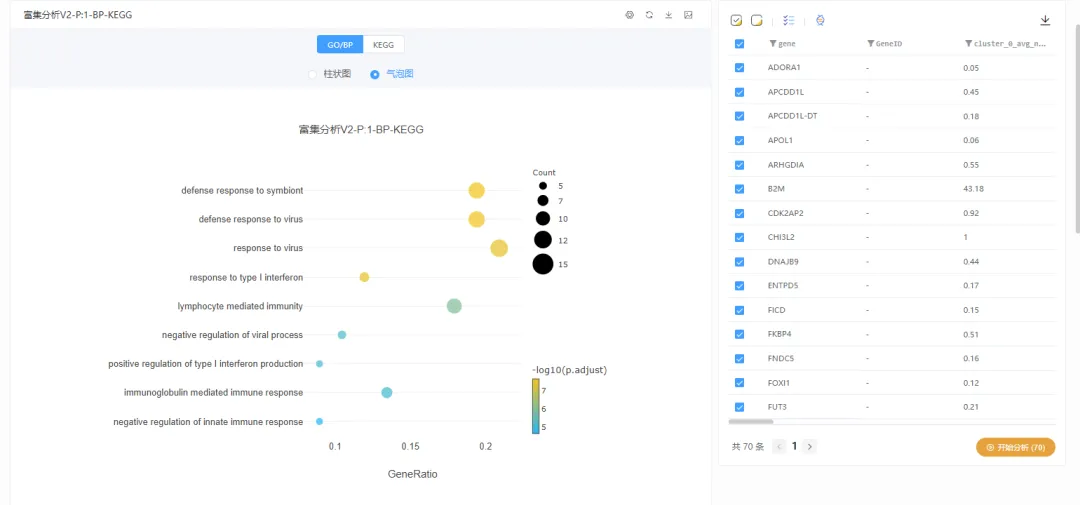1080x505 pixels.
Task: Click the table horizontal scrollbar
Action: [751, 421]
